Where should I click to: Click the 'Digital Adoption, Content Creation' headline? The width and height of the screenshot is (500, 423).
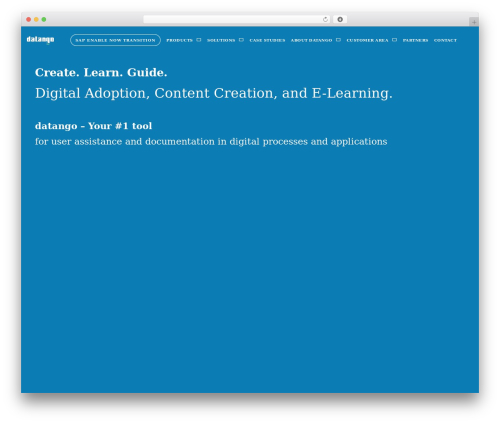click(x=214, y=93)
